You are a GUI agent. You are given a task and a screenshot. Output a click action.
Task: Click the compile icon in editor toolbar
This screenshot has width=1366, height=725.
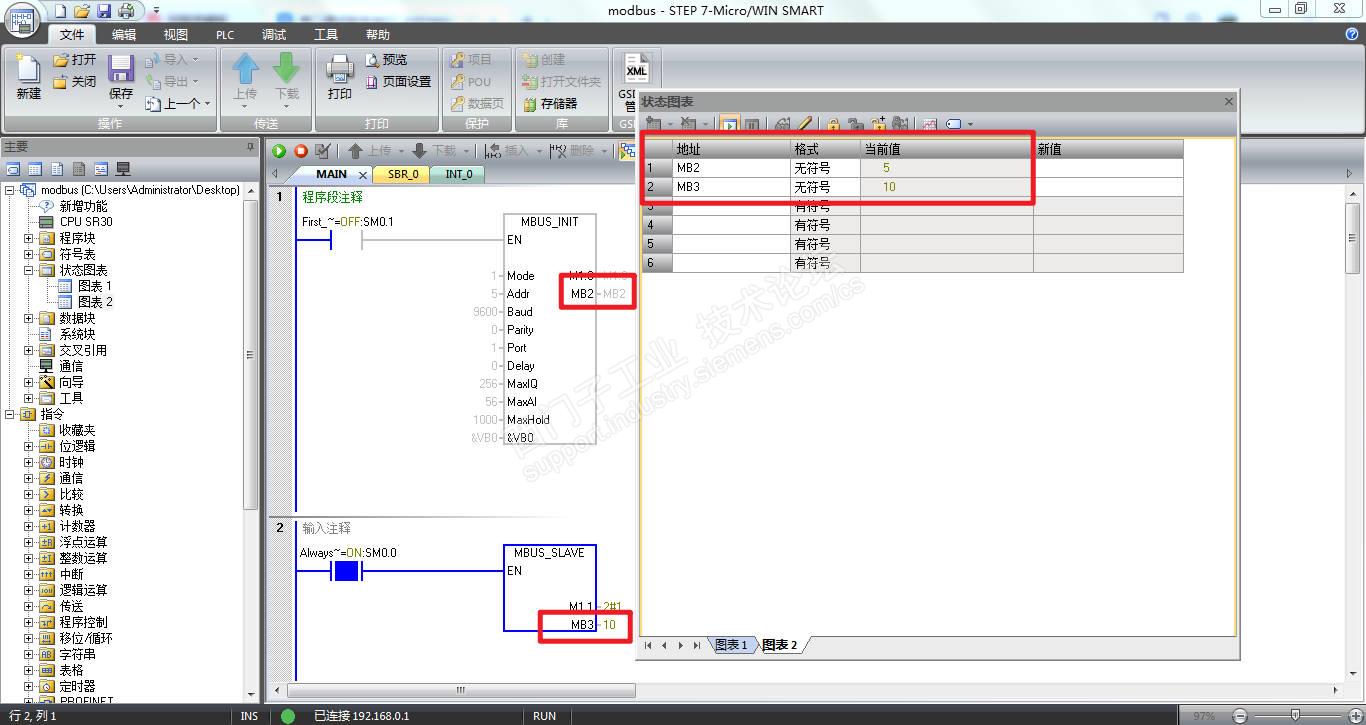pyautogui.click(x=322, y=151)
